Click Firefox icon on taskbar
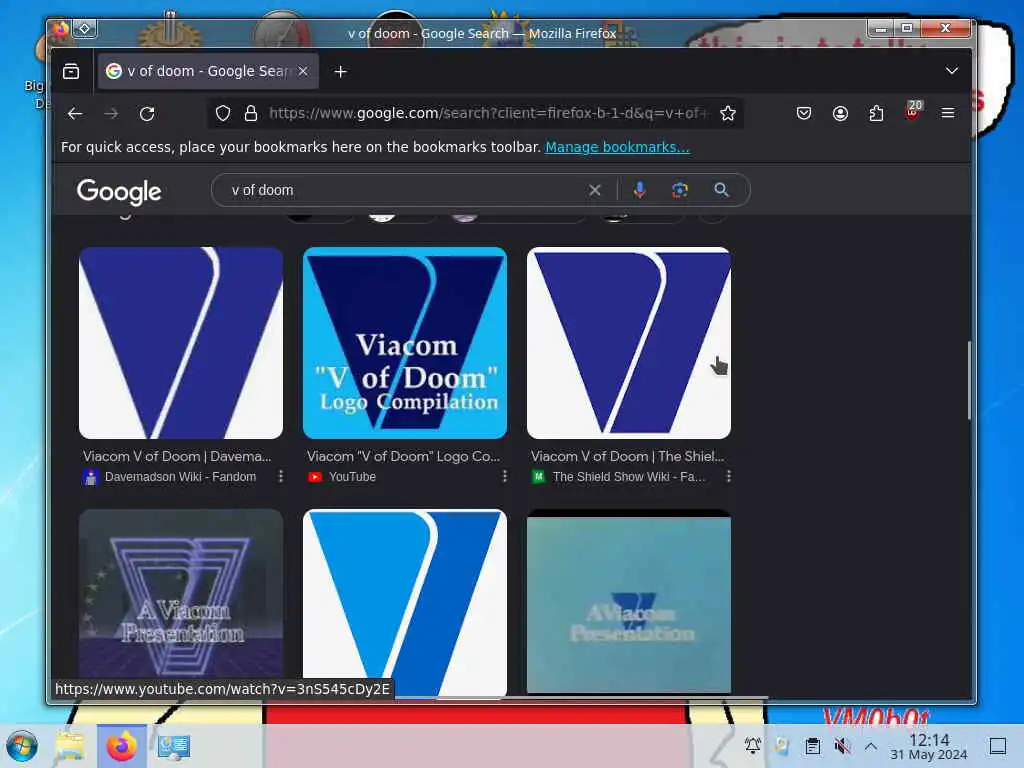The width and height of the screenshot is (1024, 768). (121, 746)
